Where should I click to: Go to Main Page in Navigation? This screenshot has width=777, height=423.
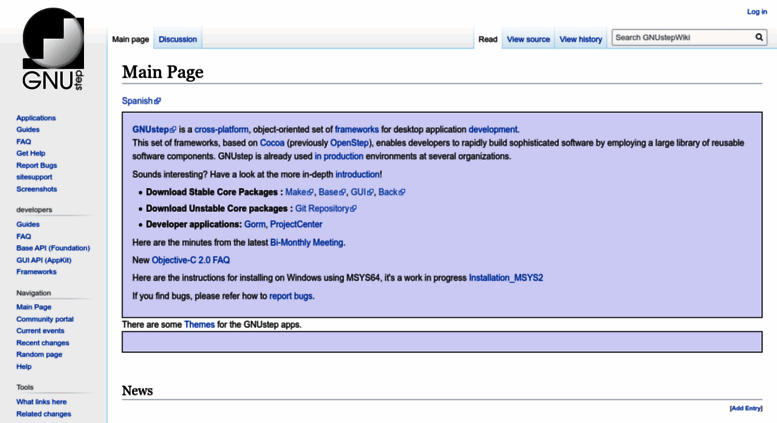click(x=34, y=307)
